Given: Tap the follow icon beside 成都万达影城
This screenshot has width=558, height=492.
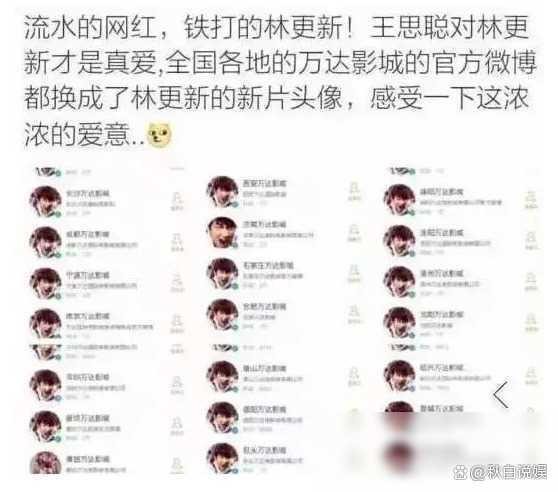Looking at the screenshot, I should click(177, 242).
